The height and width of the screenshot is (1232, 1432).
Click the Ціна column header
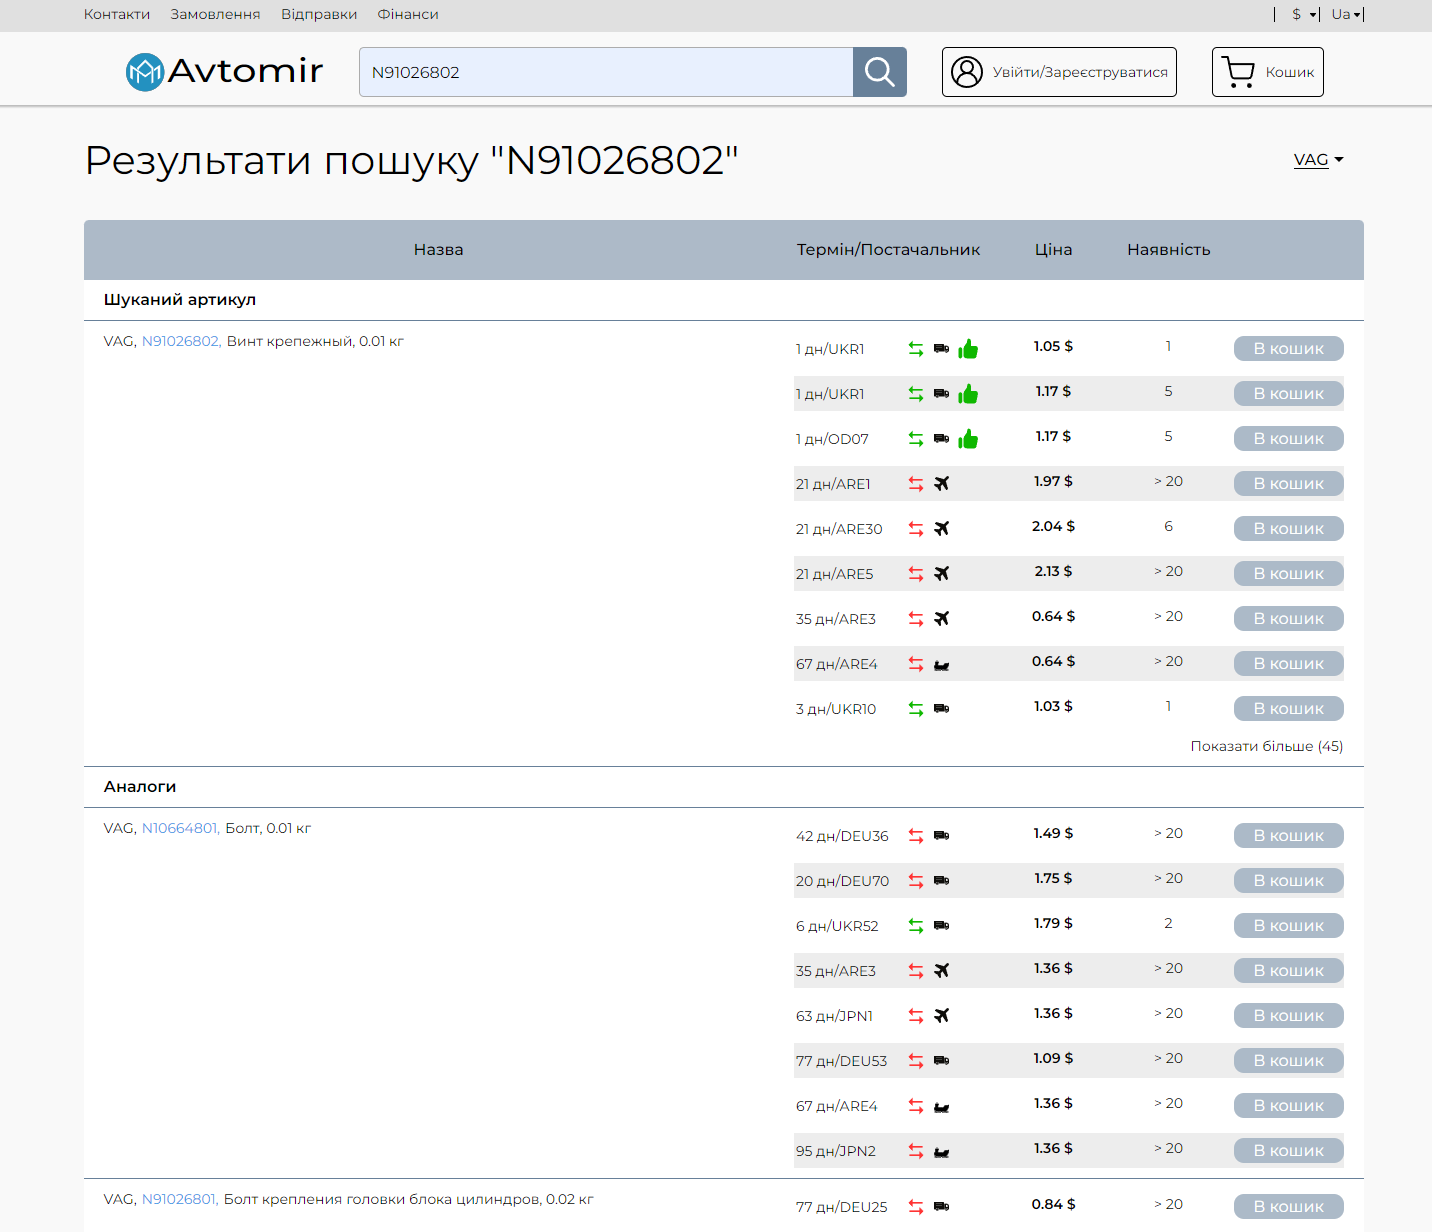click(1053, 250)
